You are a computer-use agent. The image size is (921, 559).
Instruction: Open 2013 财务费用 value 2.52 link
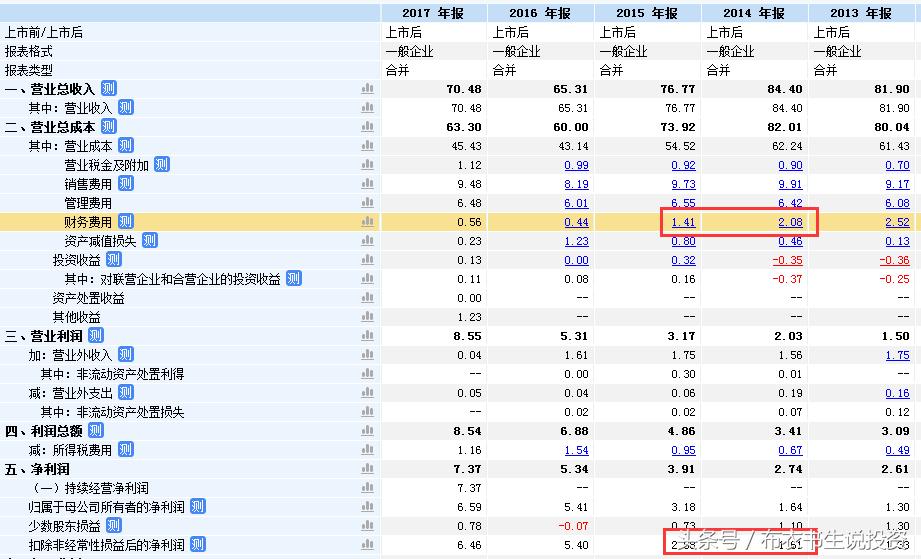(898, 223)
